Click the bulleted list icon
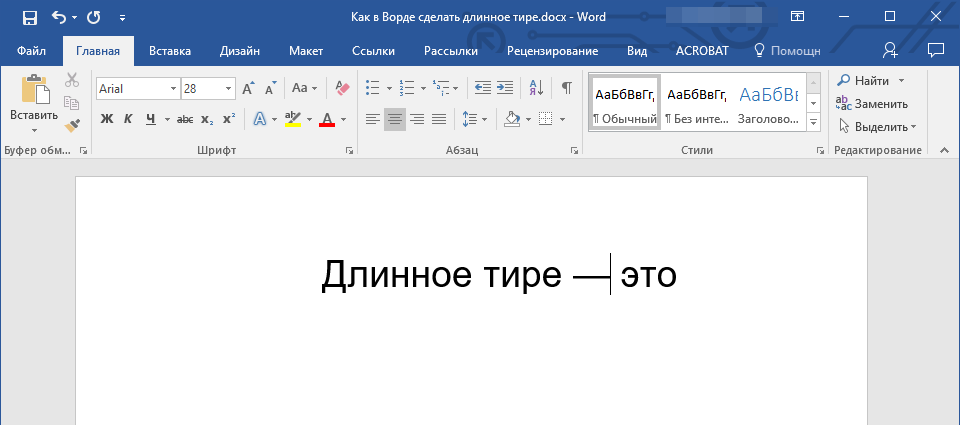 coord(372,88)
